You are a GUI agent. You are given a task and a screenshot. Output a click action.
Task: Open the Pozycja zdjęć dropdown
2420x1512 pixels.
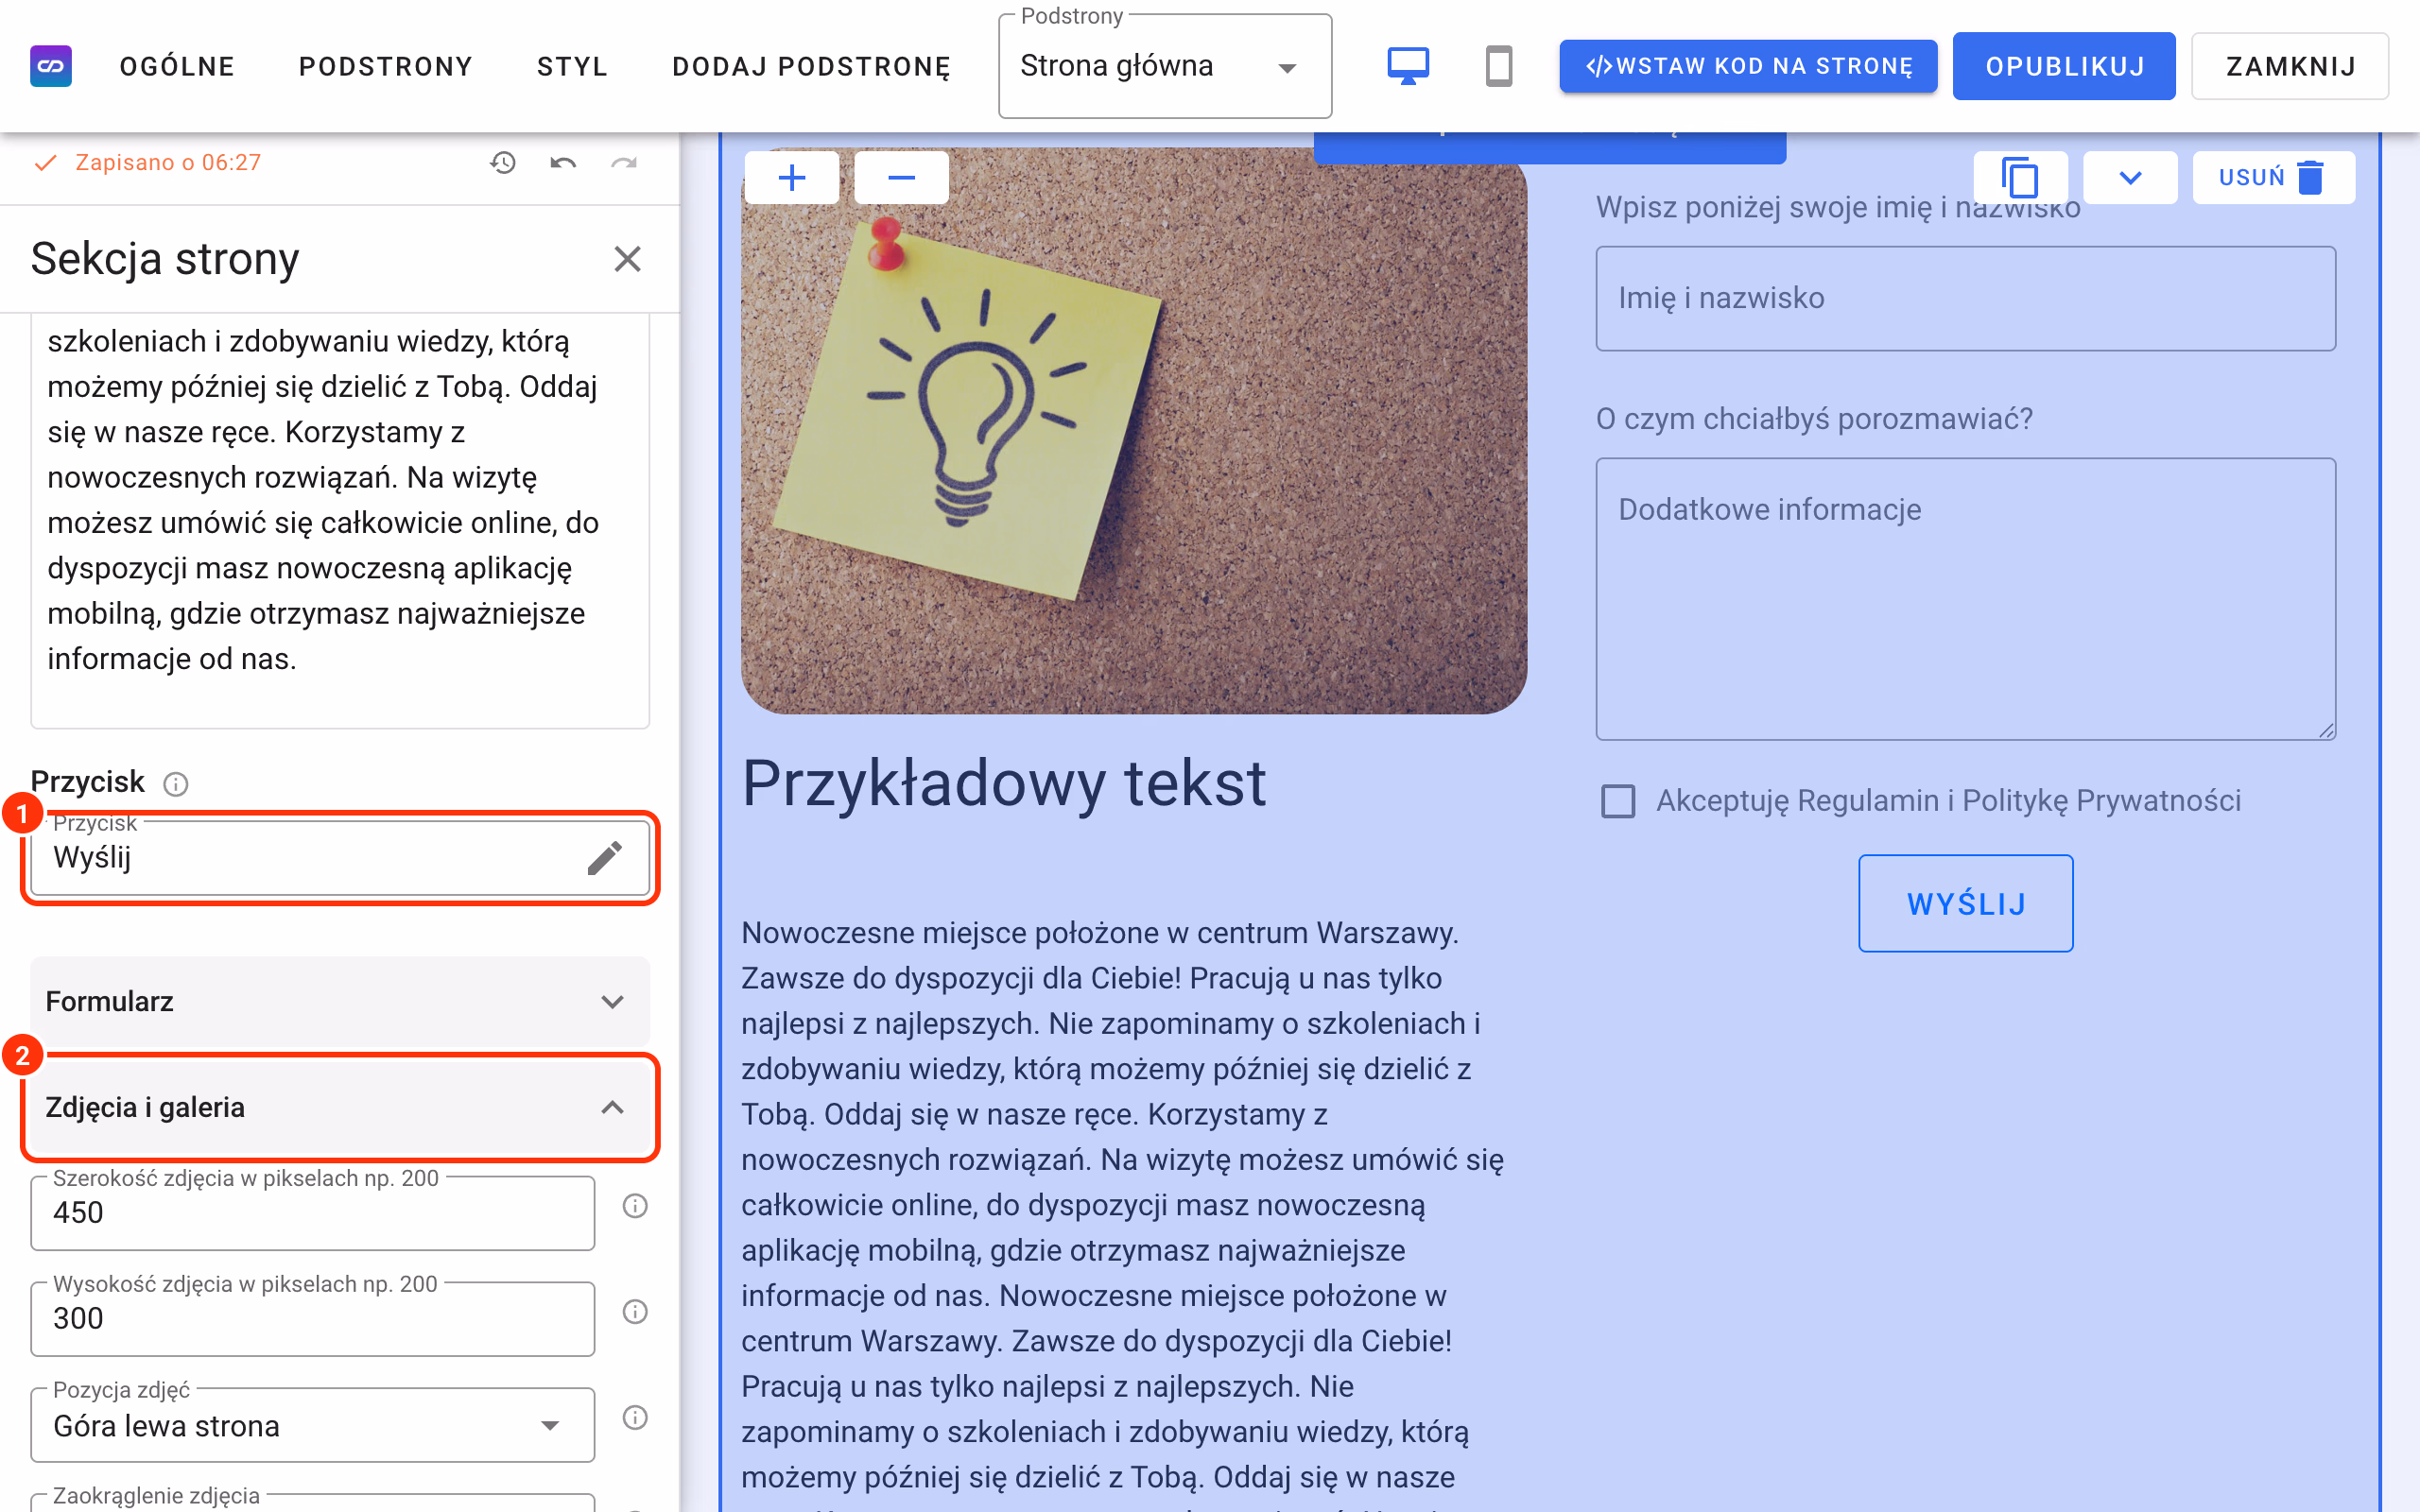312,1425
